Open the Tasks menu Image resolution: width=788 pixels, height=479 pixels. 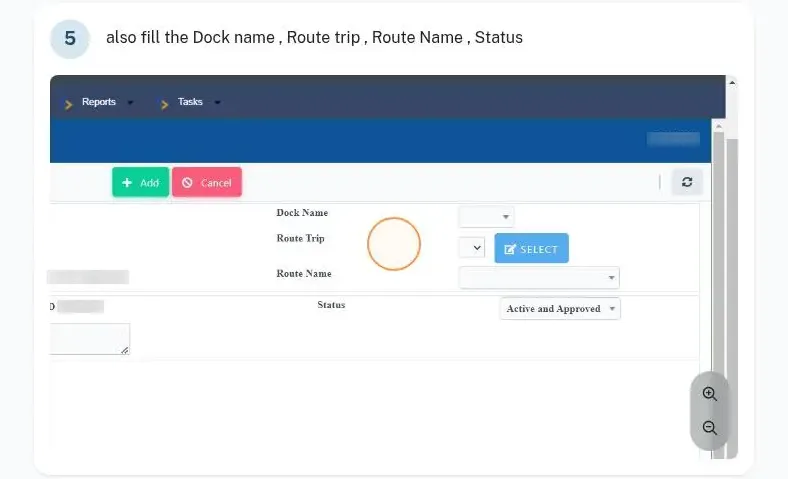point(190,102)
